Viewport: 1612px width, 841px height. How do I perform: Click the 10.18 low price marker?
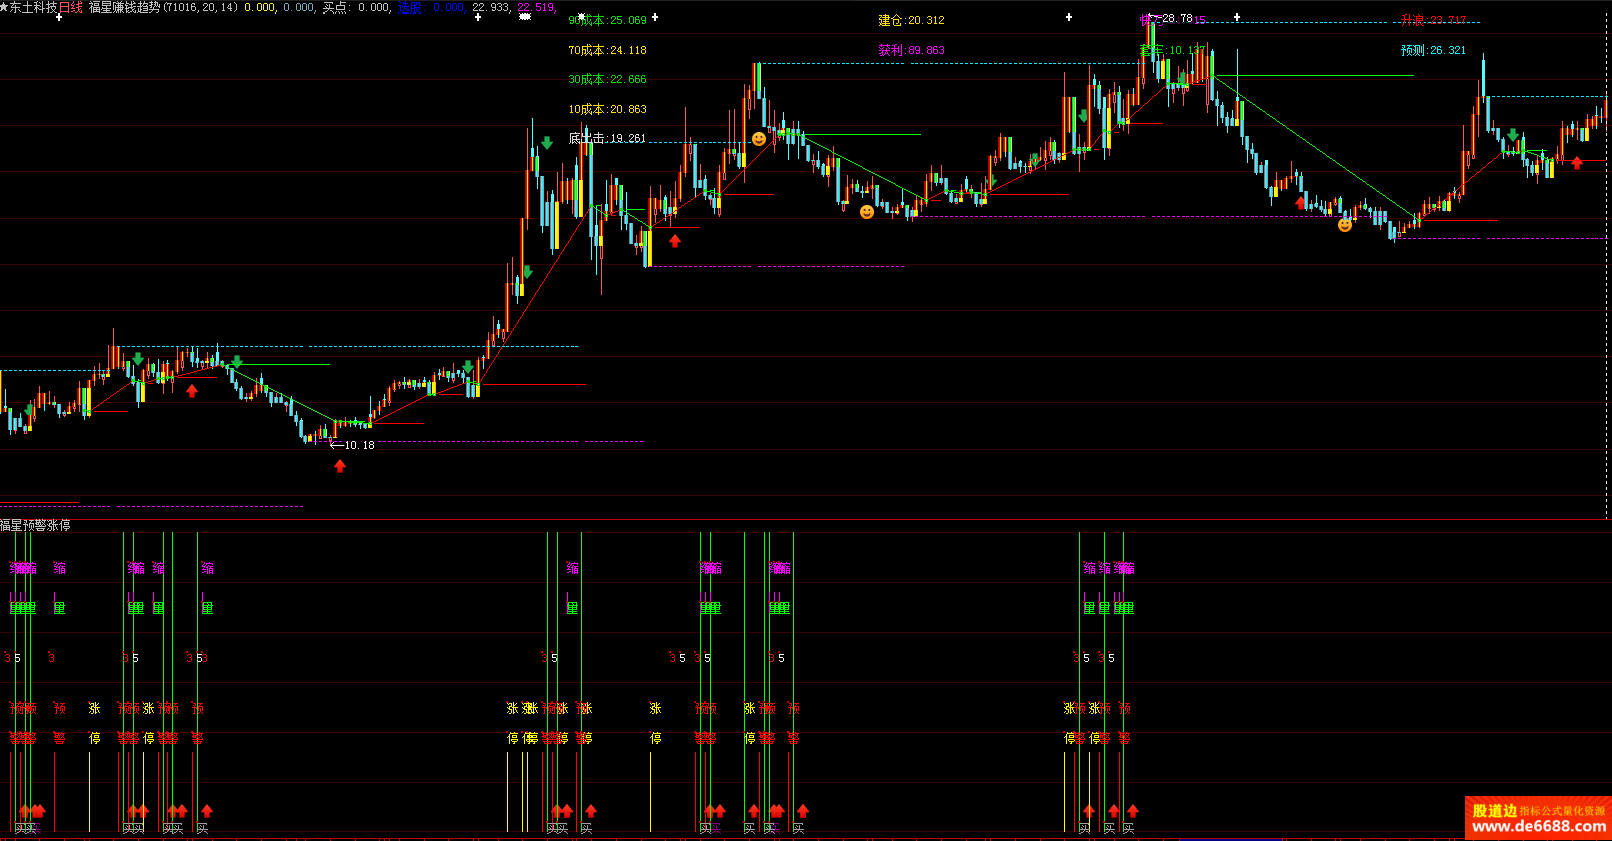(358, 445)
